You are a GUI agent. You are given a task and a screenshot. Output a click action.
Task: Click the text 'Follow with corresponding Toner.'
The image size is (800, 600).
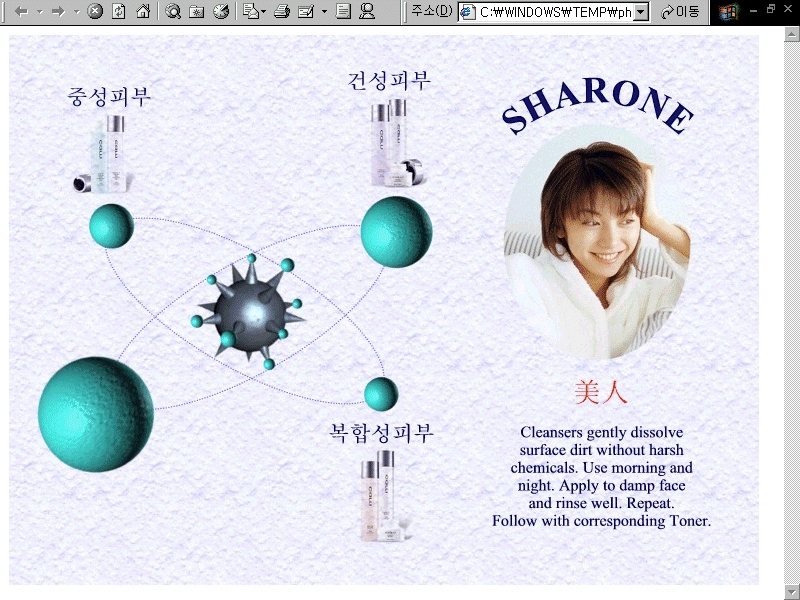pyautogui.click(x=602, y=521)
